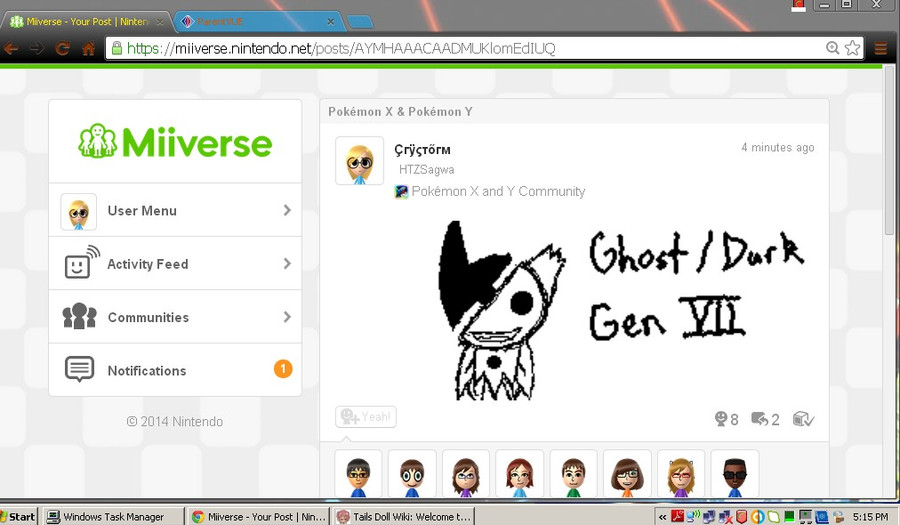Open the Mii in orange shirt with glasses
This screenshot has height=525, width=900.
tap(627, 474)
